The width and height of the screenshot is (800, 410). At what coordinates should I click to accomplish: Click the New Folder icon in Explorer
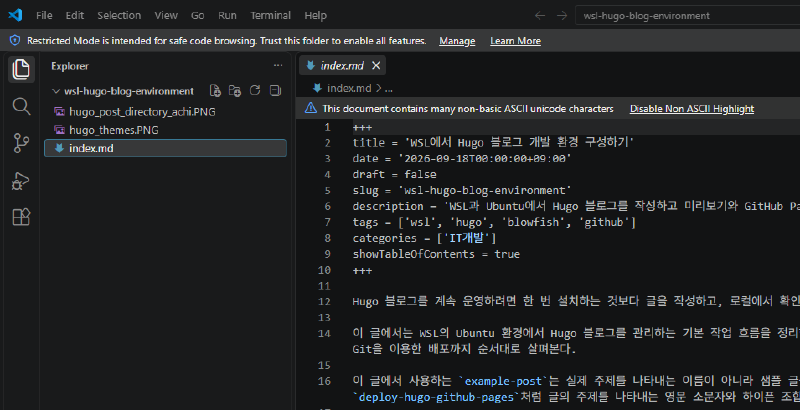[x=235, y=91]
